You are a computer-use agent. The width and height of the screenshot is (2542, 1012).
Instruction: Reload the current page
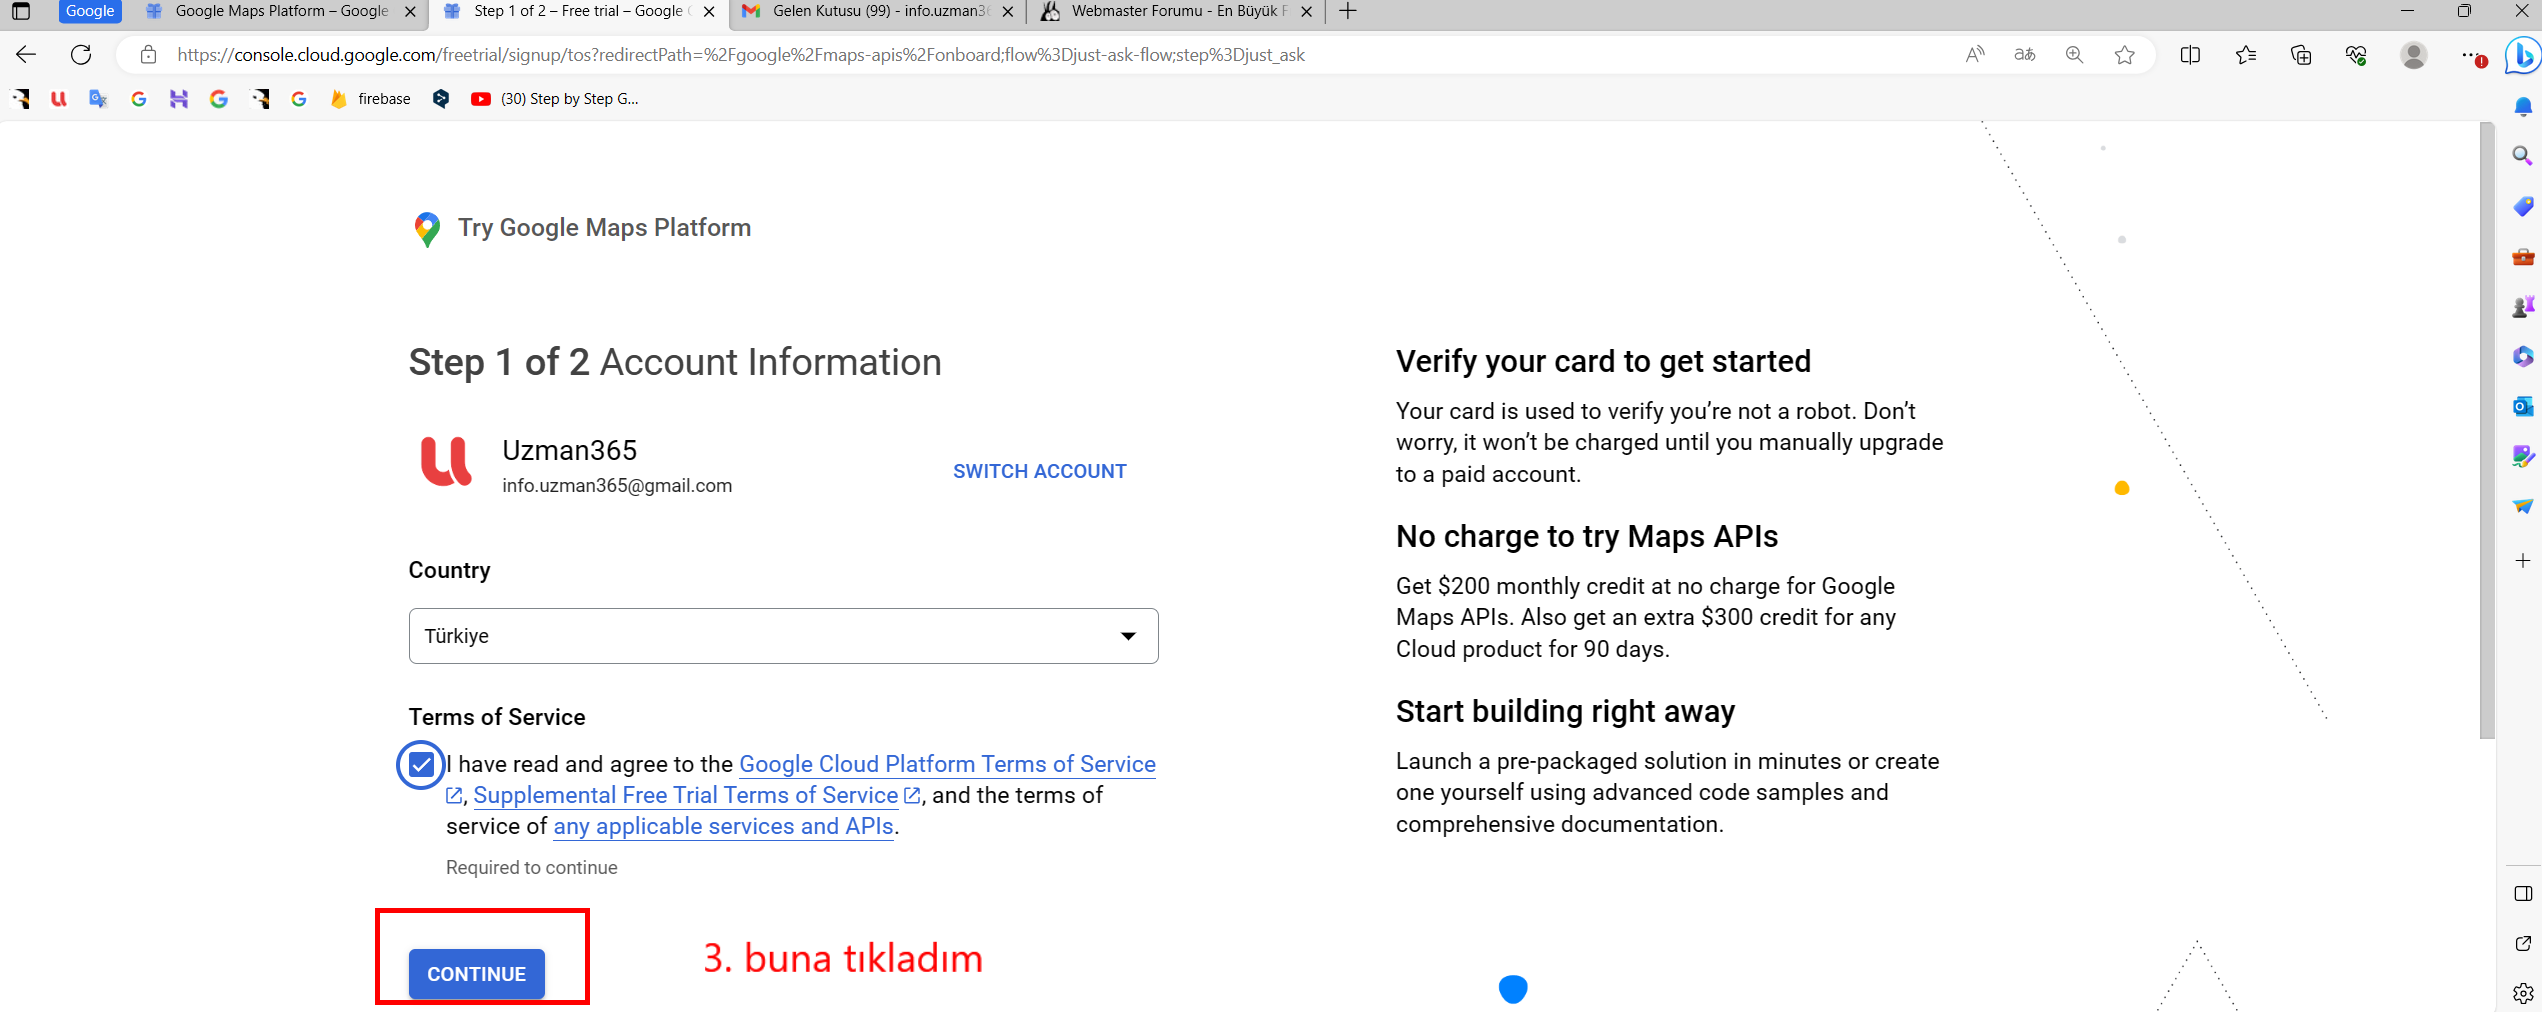coord(81,55)
